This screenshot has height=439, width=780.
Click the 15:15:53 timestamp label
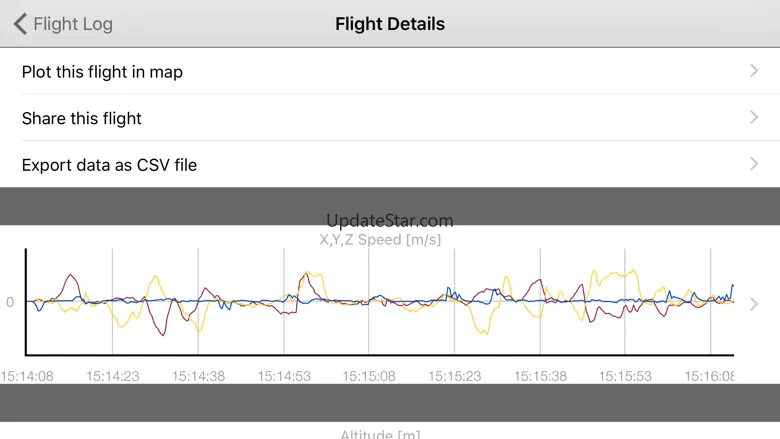(x=626, y=377)
